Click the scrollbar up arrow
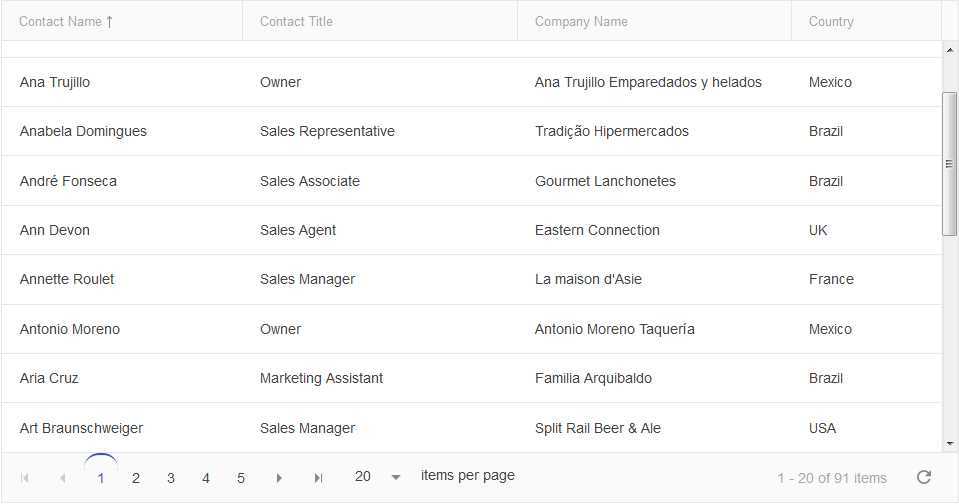 point(949,50)
